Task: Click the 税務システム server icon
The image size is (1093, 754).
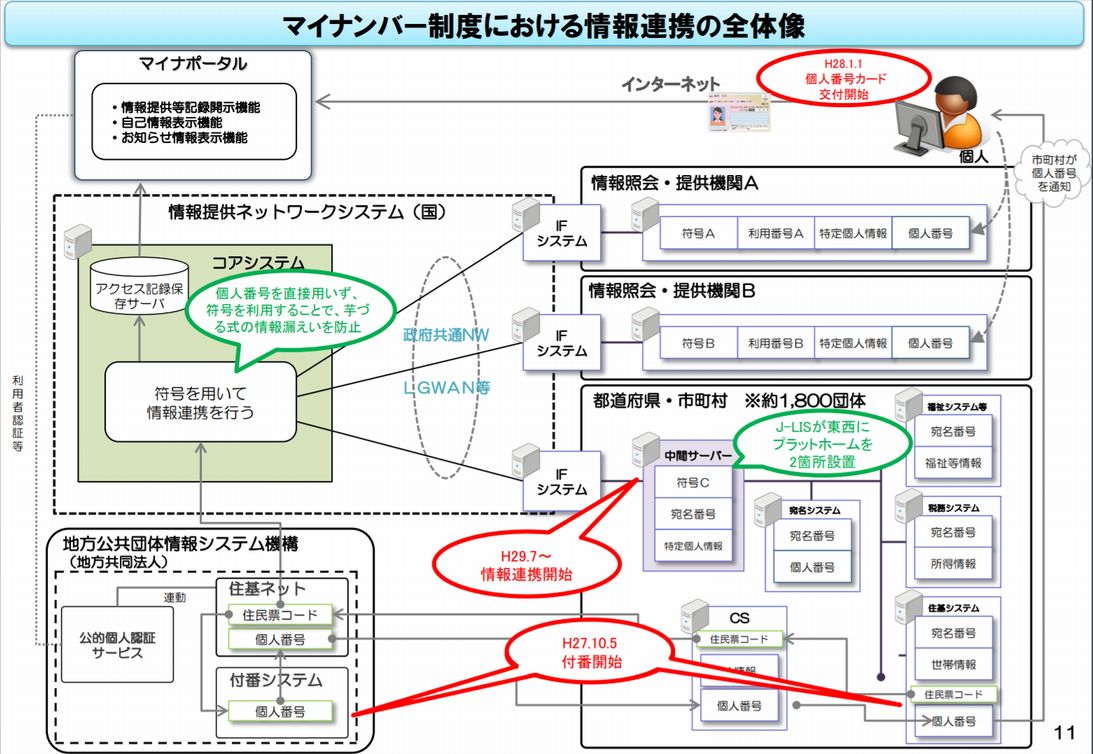Action: [x=909, y=506]
